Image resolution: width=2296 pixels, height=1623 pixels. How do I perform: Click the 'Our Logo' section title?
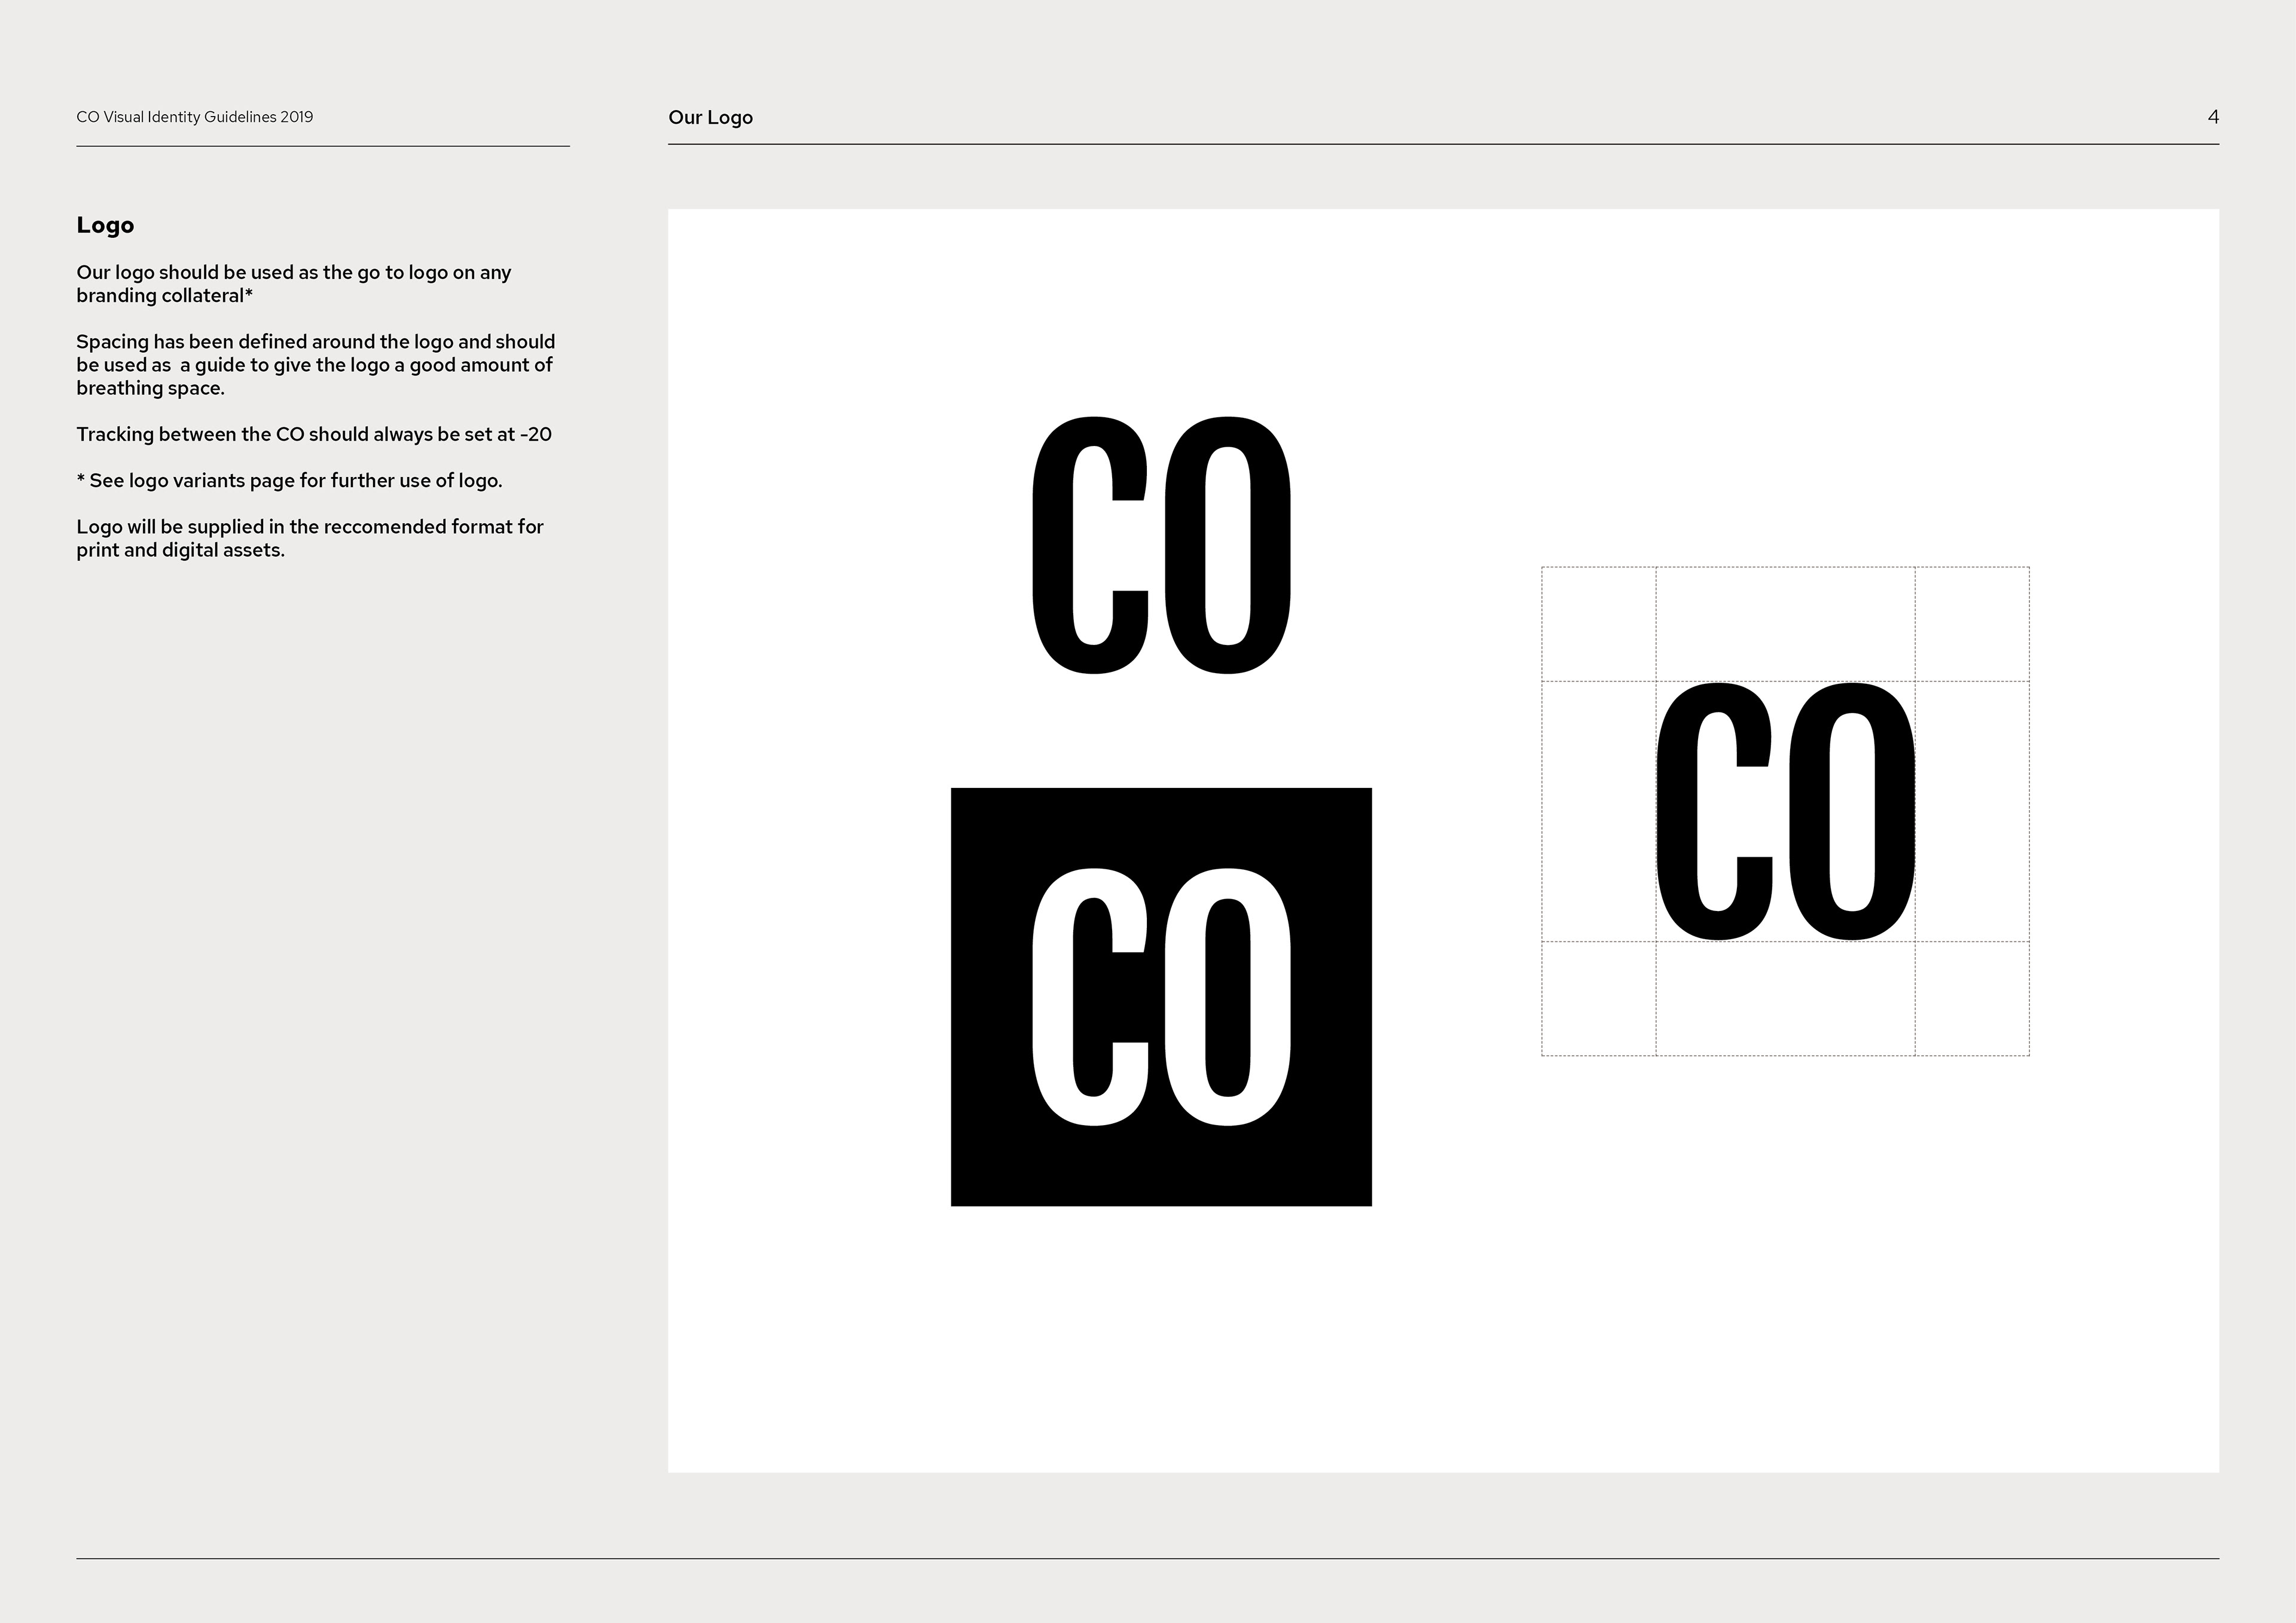[710, 117]
